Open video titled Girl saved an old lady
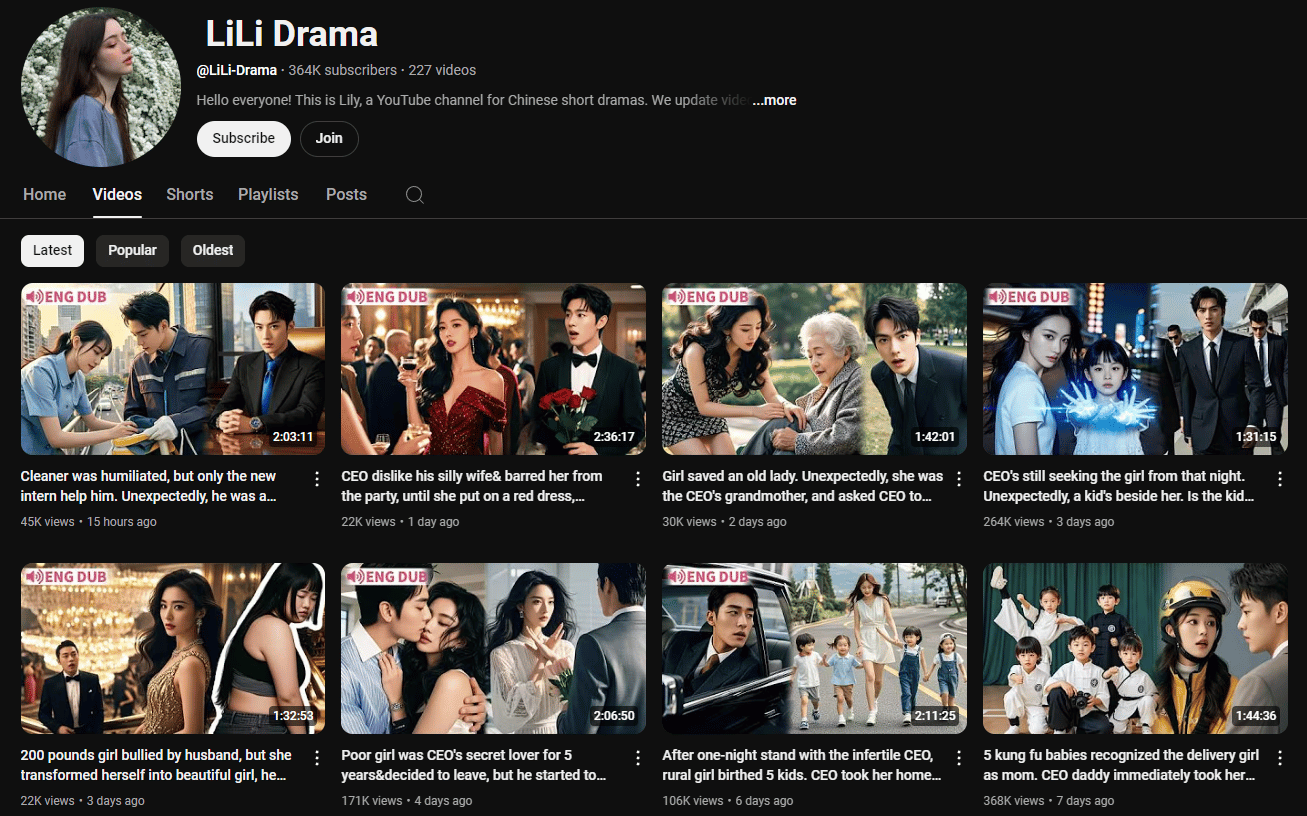This screenshot has width=1307, height=816. pos(803,486)
